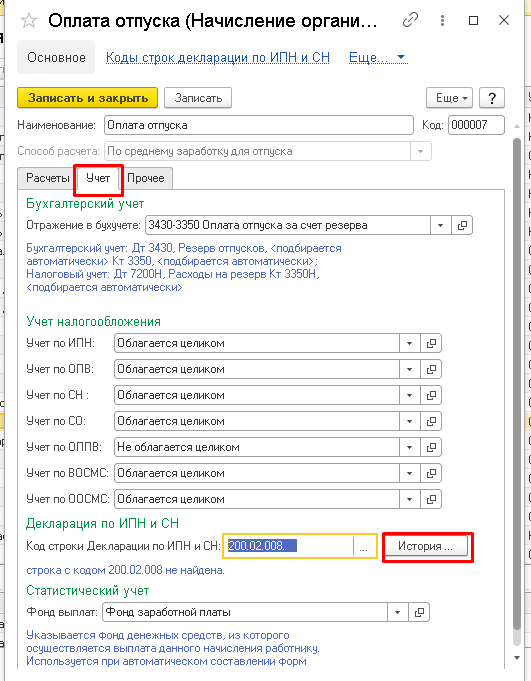Click the question mark help button
This screenshot has width=531, height=681.
pos(492,98)
